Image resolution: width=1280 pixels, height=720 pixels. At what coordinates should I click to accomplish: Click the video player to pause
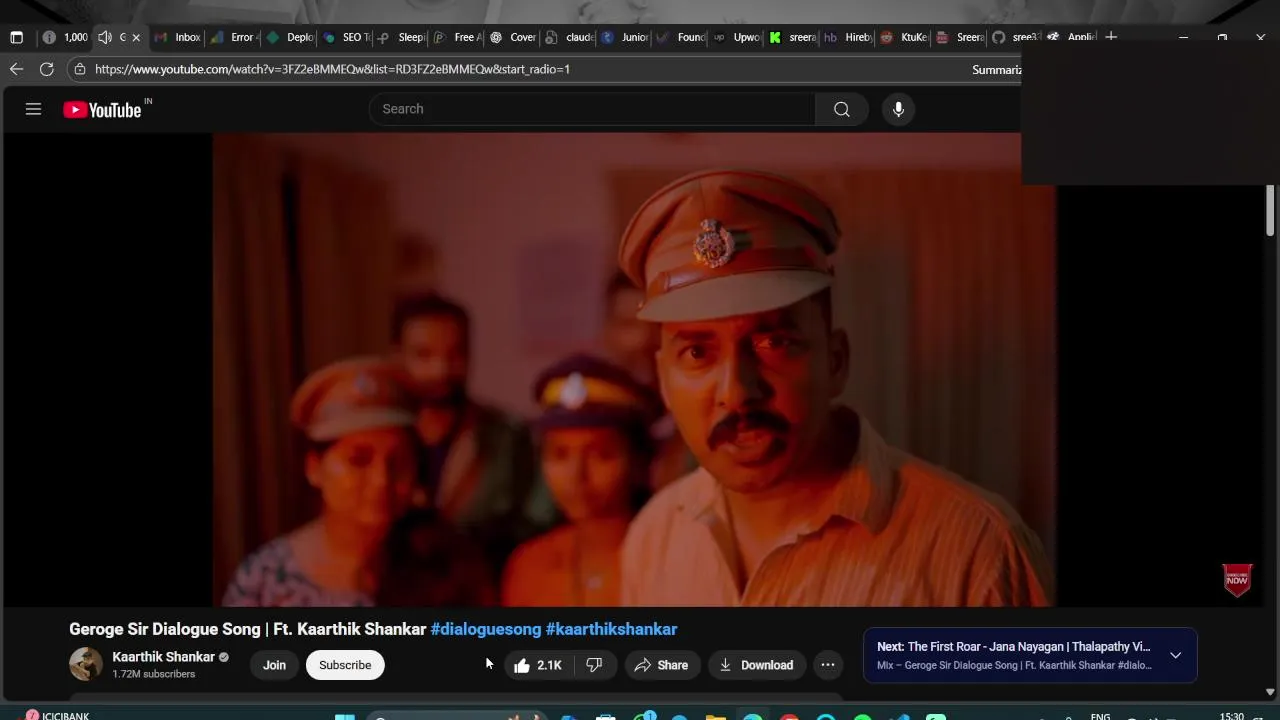point(633,369)
